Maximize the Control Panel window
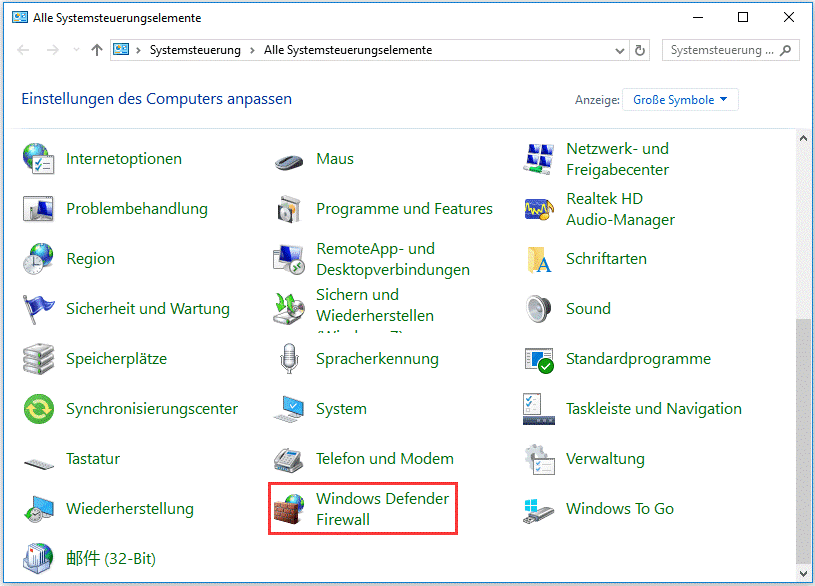815x586 pixels. click(x=743, y=17)
